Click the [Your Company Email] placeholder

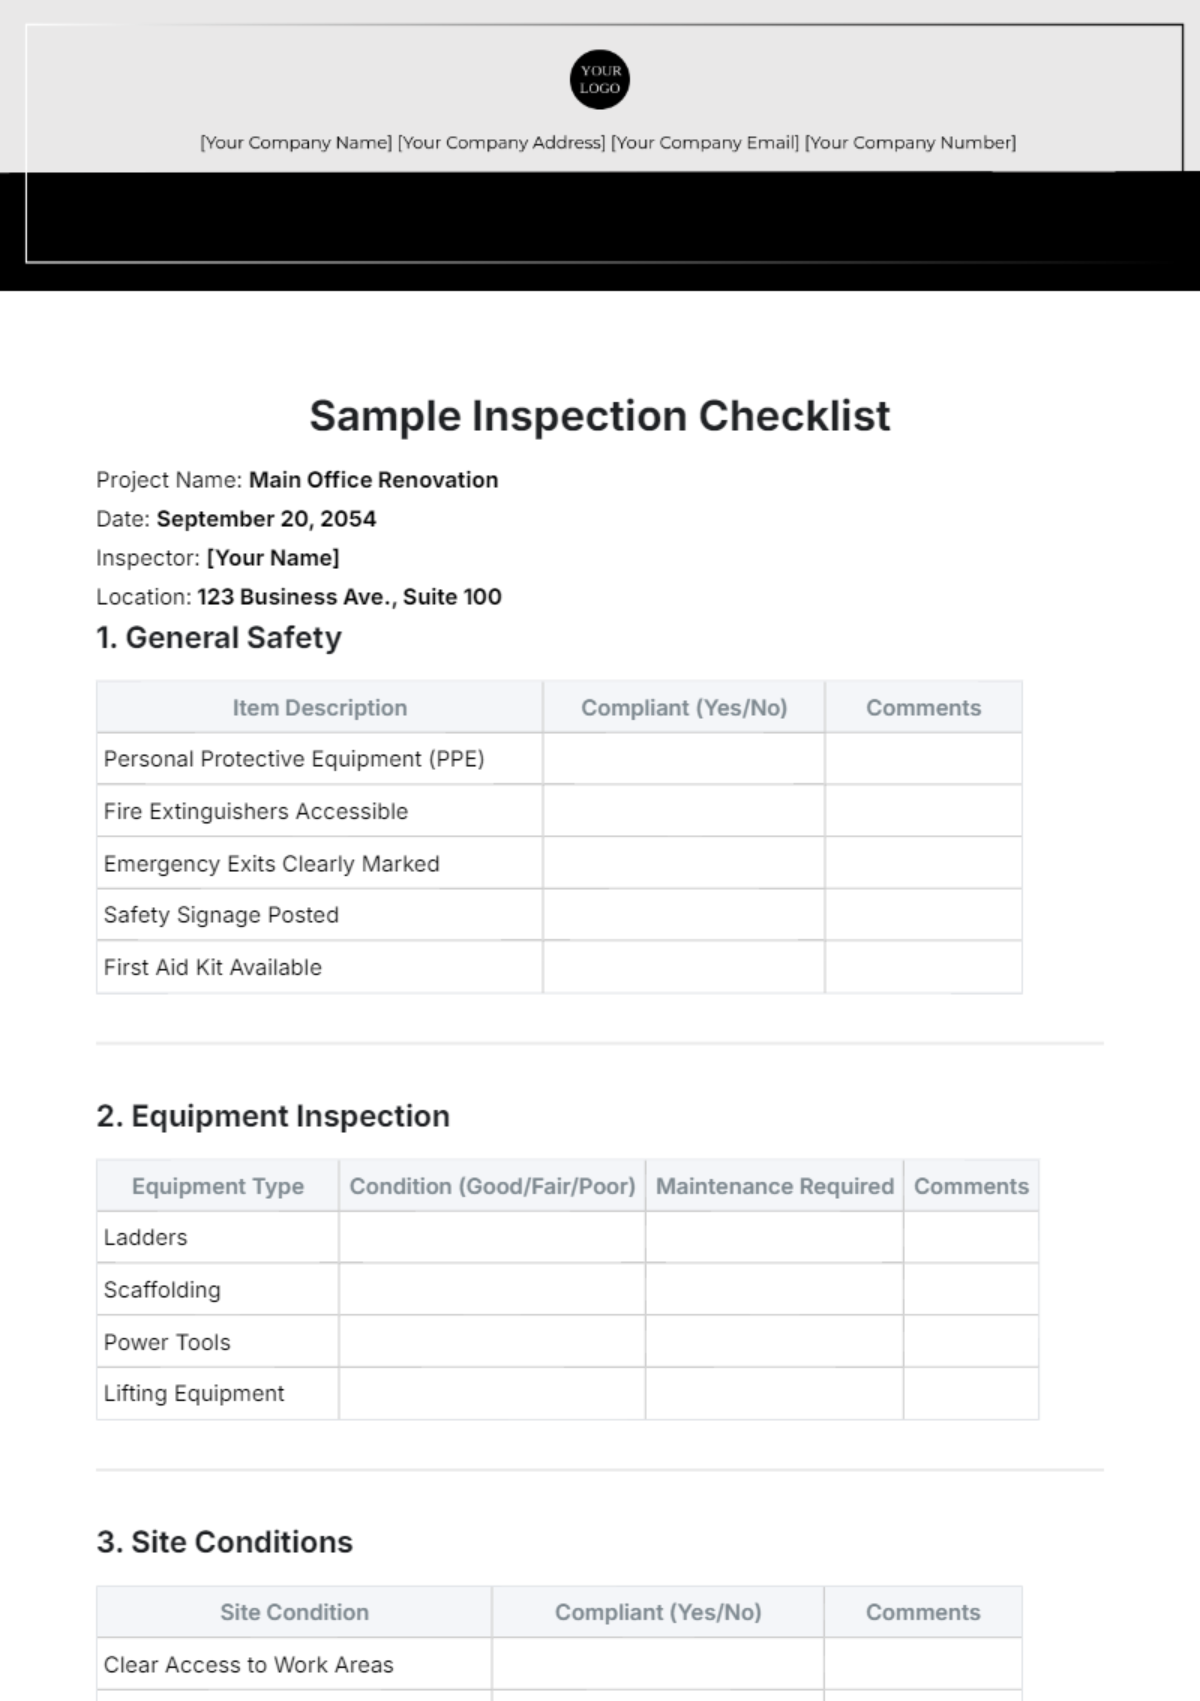pos(705,143)
